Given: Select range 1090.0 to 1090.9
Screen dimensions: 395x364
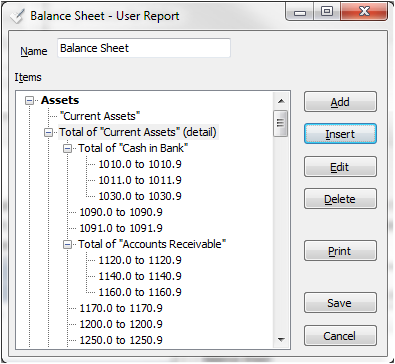Looking at the screenshot, I should click(121, 212).
